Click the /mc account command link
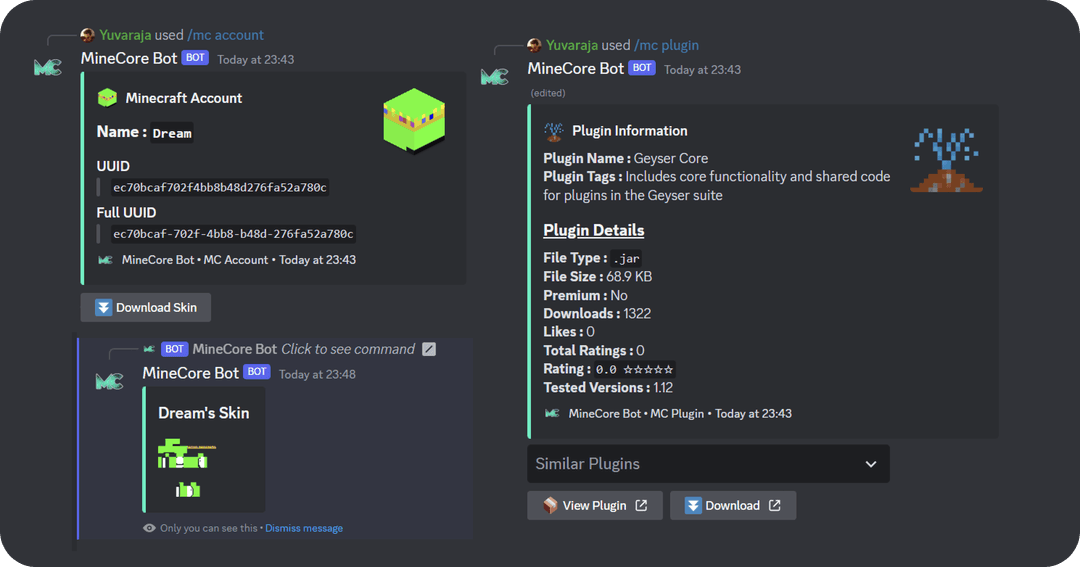The image size is (1080, 567). 225,35
